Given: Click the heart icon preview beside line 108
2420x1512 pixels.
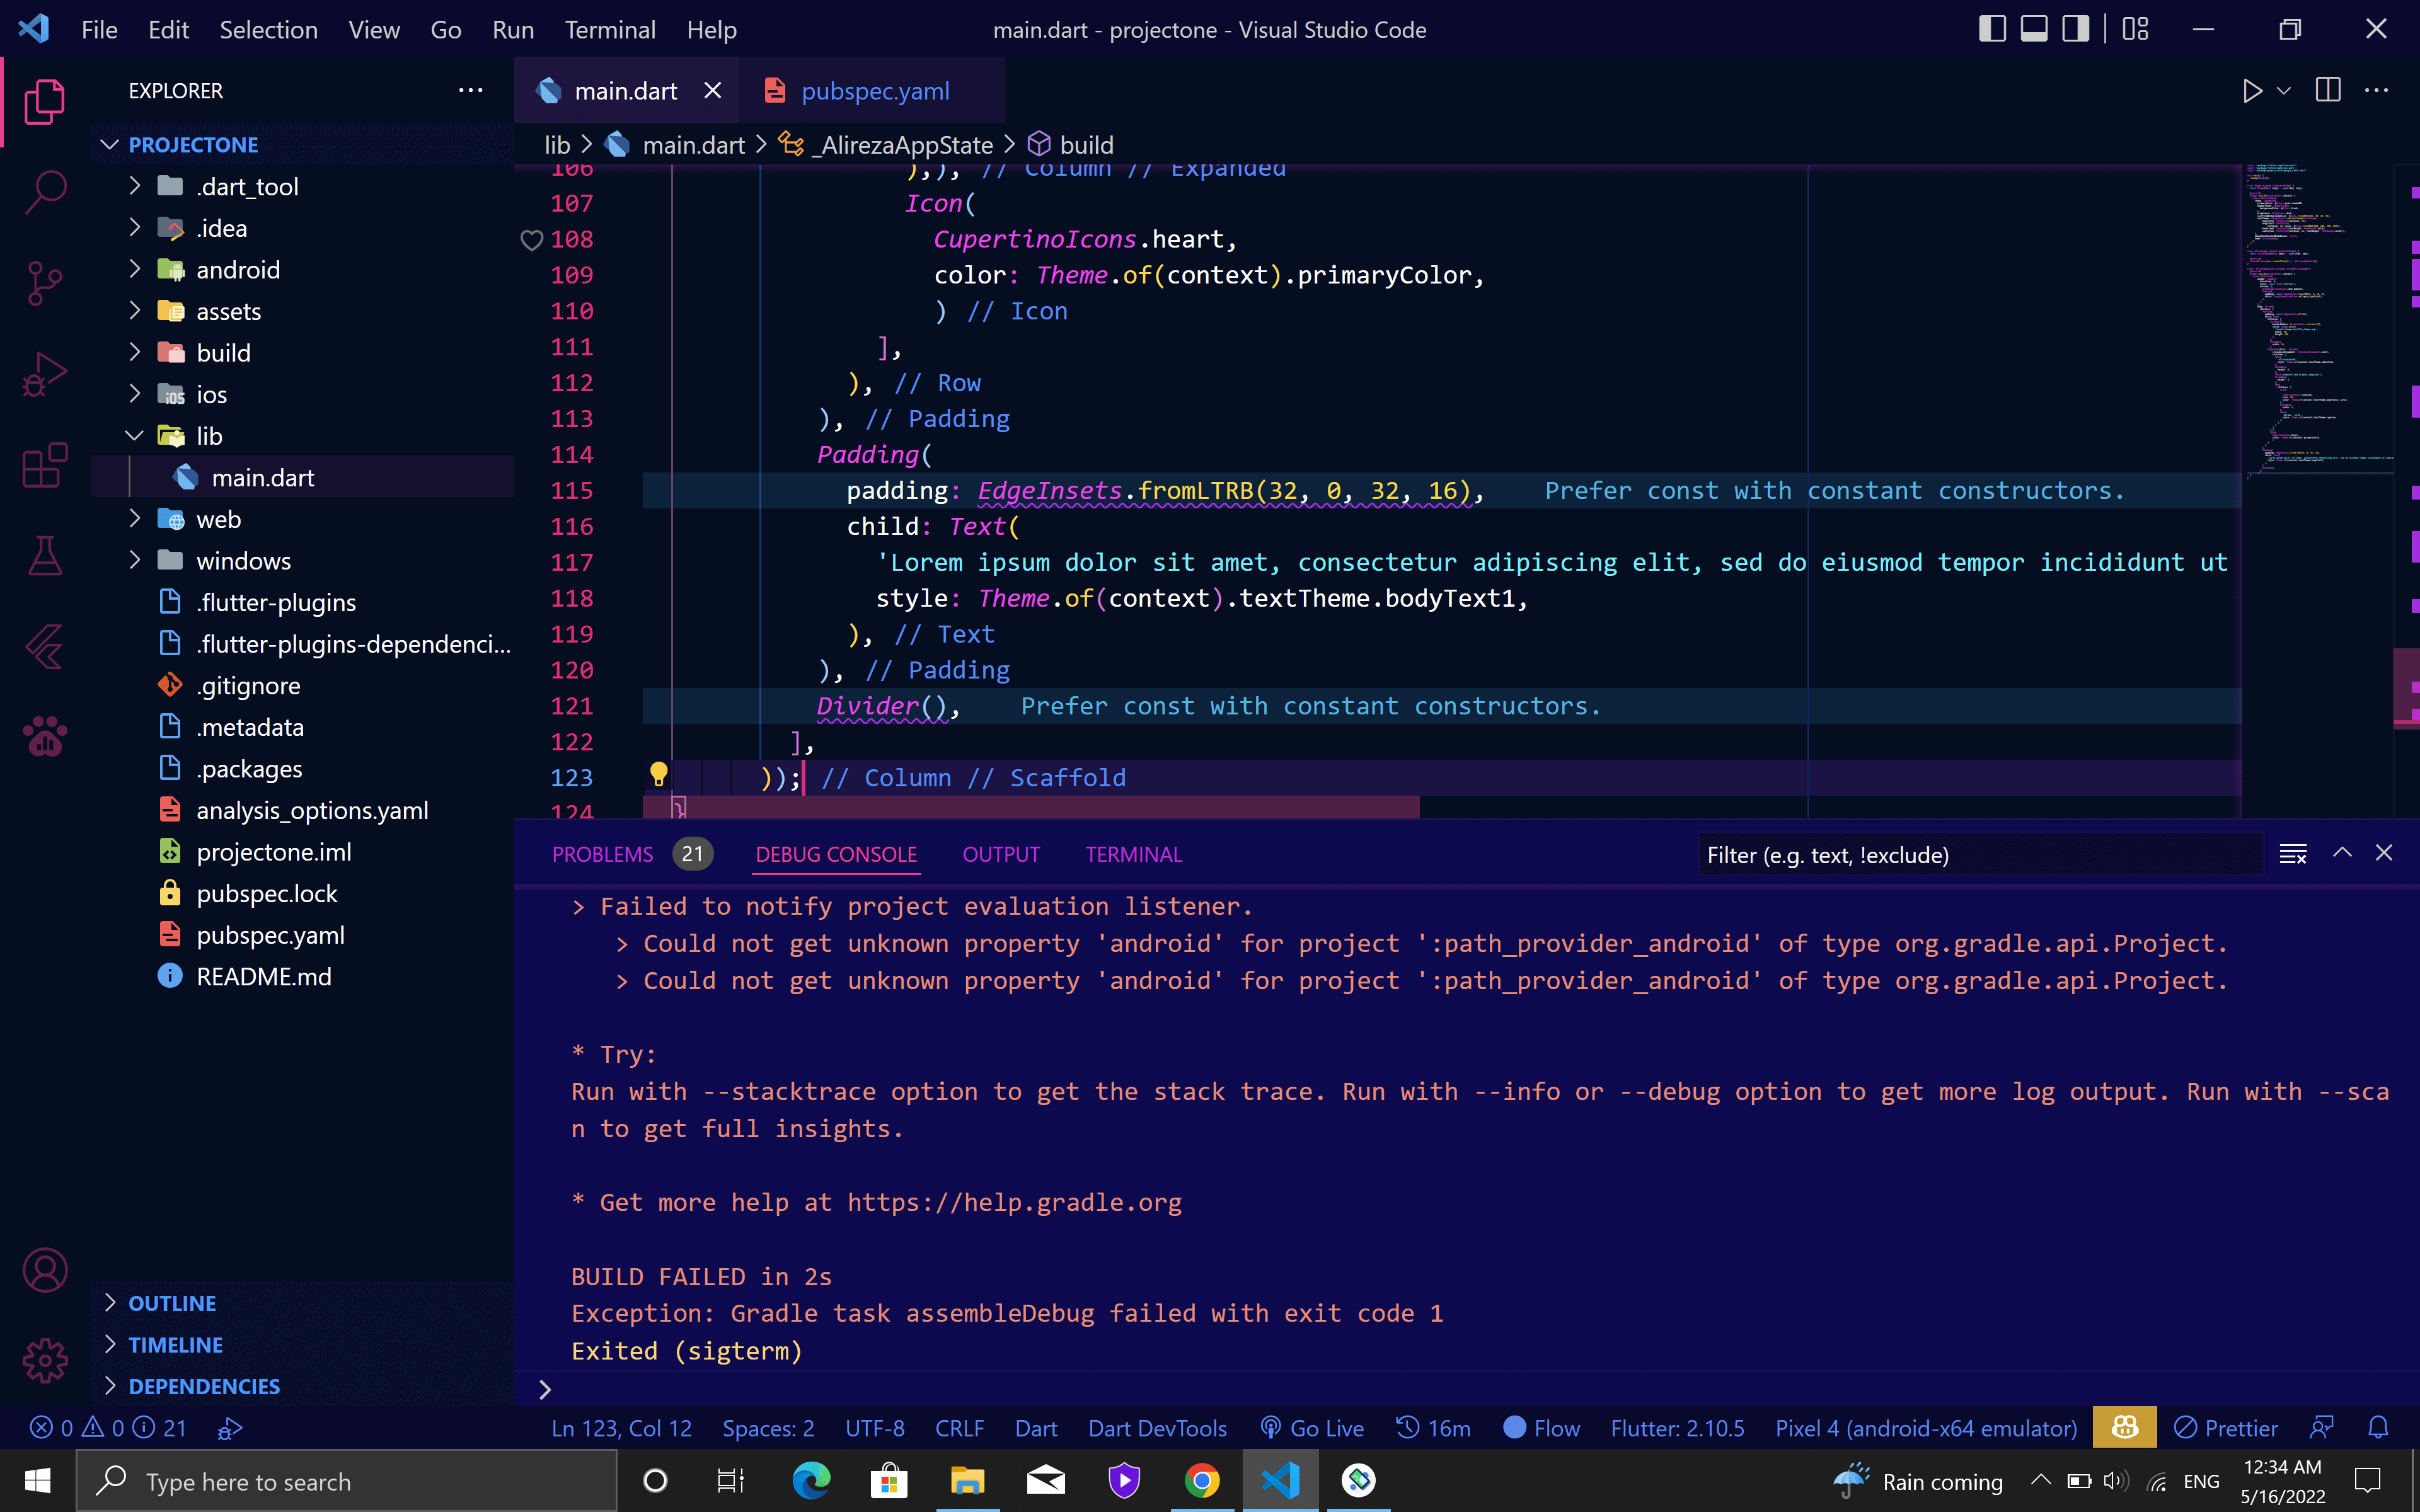Looking at the screenshot, I should click(532, 240).
